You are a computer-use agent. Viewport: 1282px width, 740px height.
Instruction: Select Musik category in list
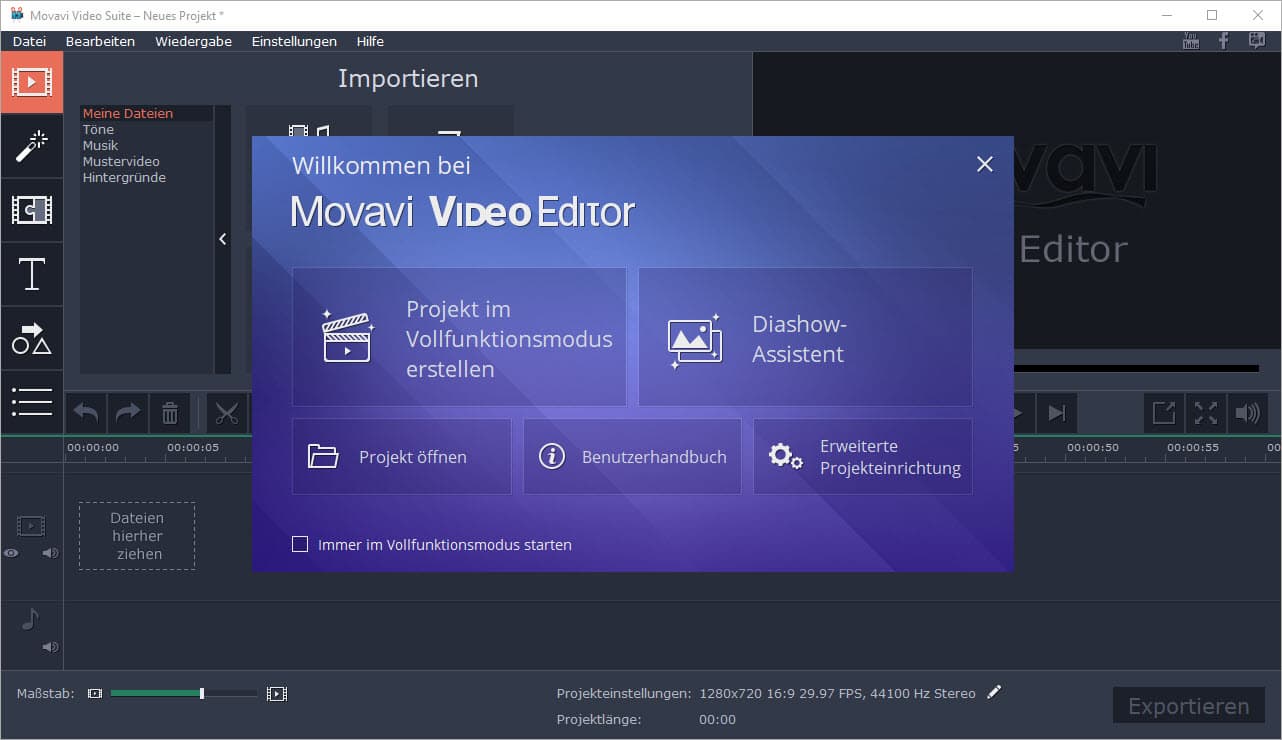(100, 145)
